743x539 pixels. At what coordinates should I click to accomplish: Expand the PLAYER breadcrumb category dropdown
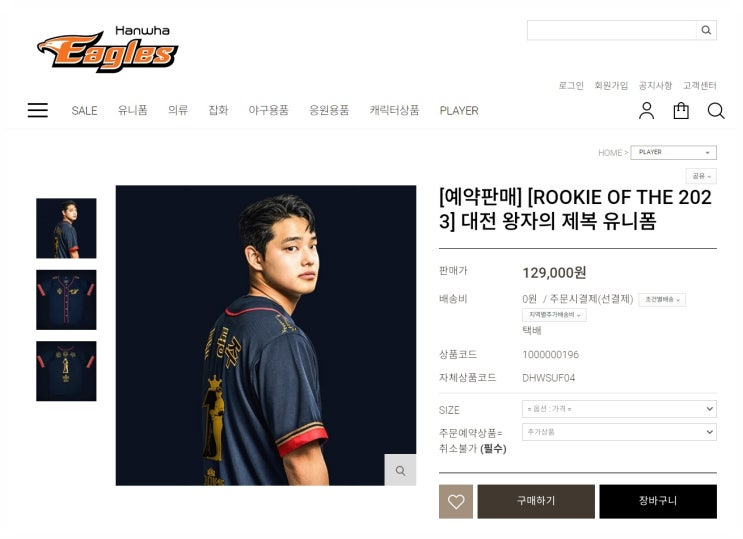(x=673, y=152)
